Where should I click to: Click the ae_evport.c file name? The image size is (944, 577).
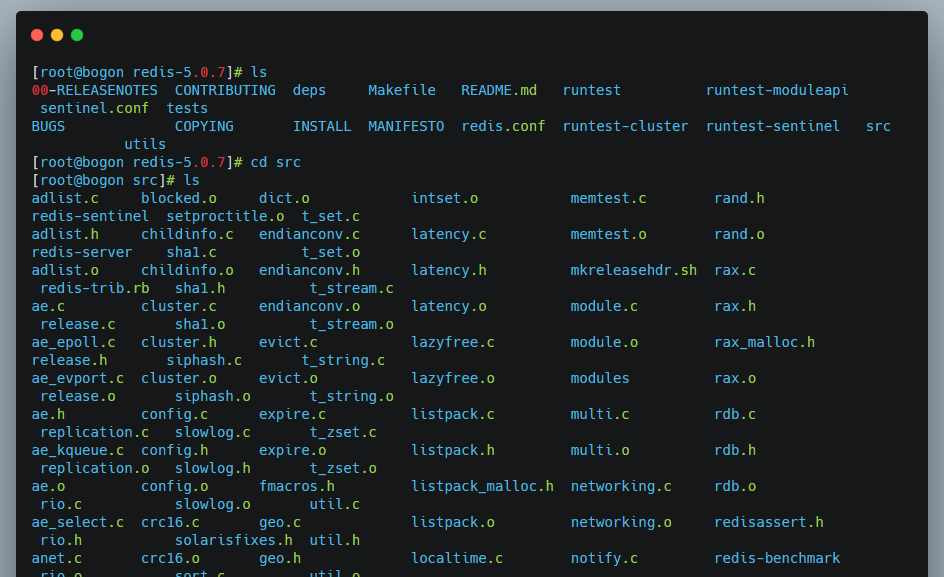tap(78, 378)
